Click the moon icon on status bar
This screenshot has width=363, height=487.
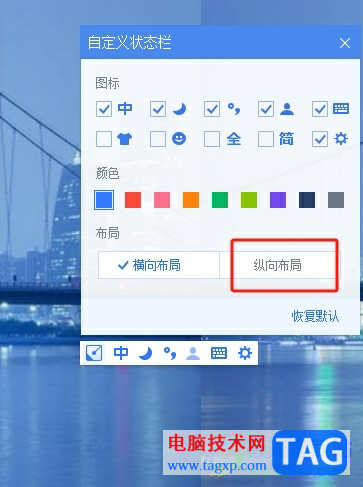coord(145,353)
